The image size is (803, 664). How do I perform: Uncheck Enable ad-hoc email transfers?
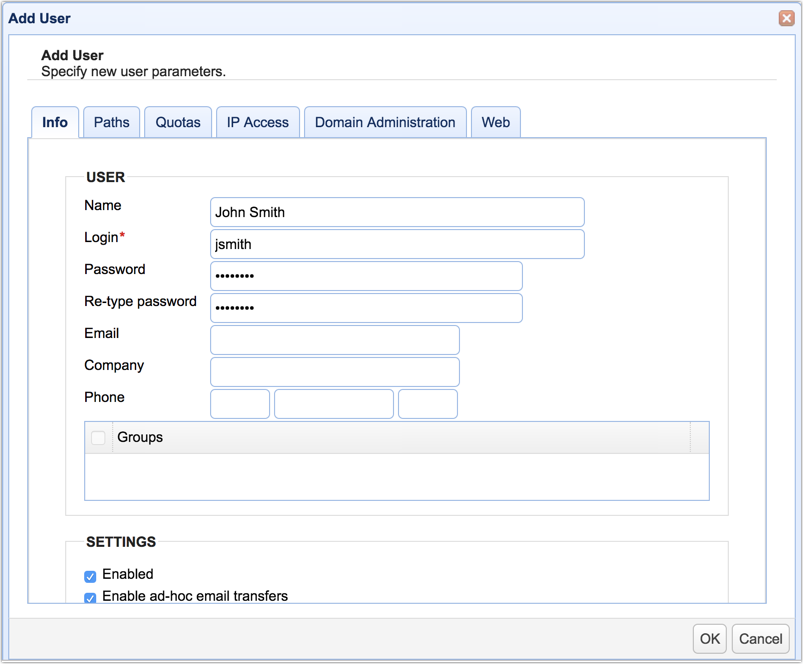[90, 597]
